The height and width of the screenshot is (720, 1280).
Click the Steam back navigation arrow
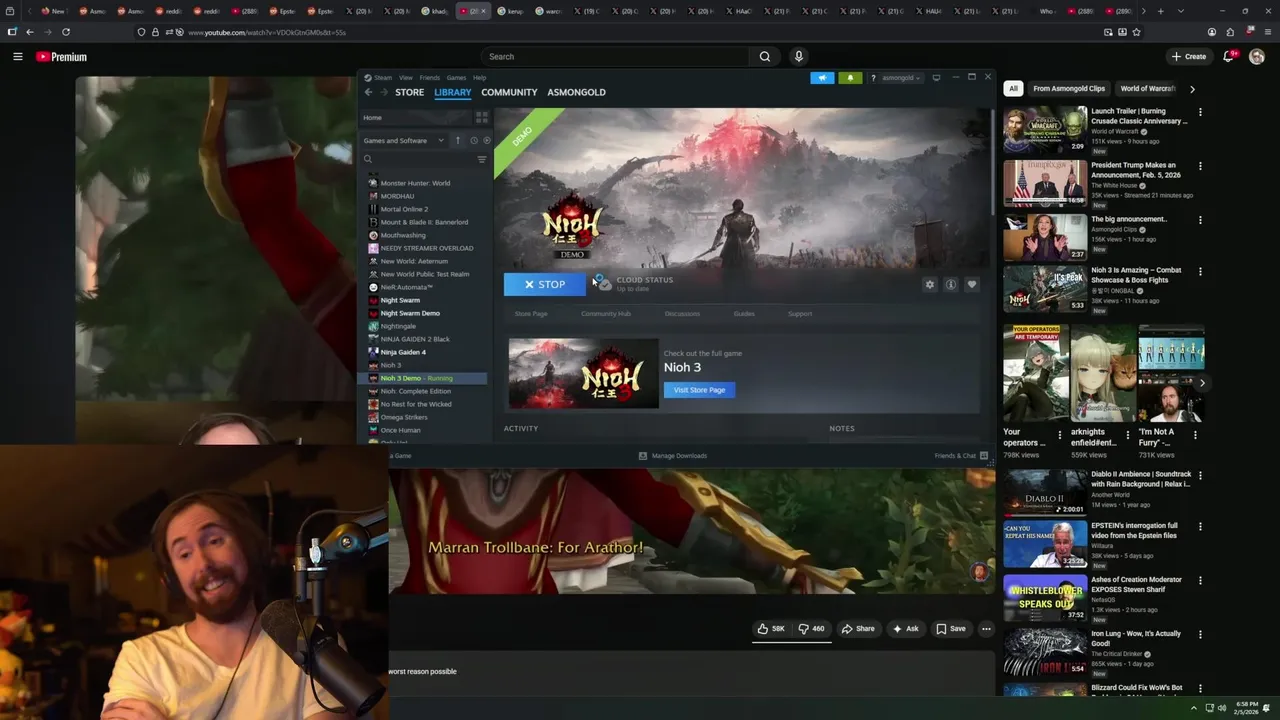pyautogui.click(x=368, y=92)
